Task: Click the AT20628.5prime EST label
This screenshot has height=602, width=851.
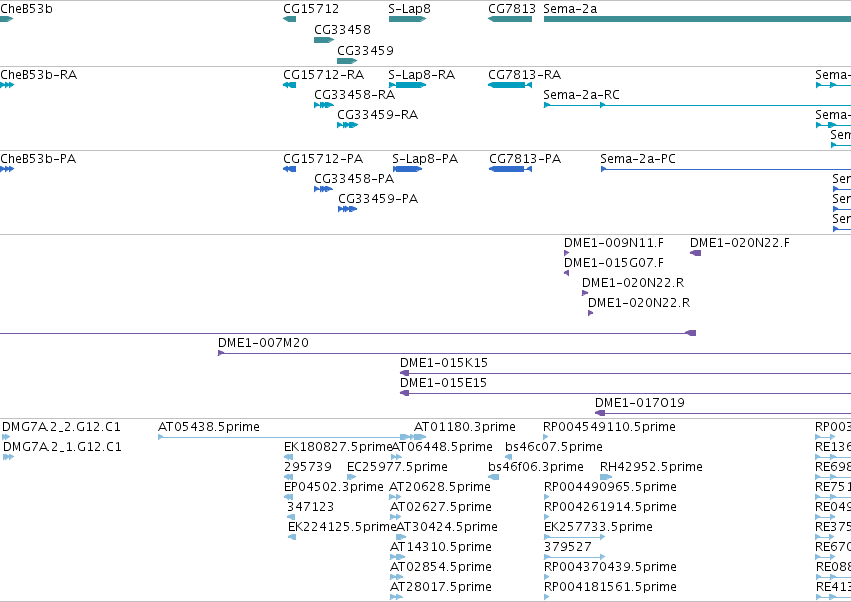Action: click(x=440, y=487)
